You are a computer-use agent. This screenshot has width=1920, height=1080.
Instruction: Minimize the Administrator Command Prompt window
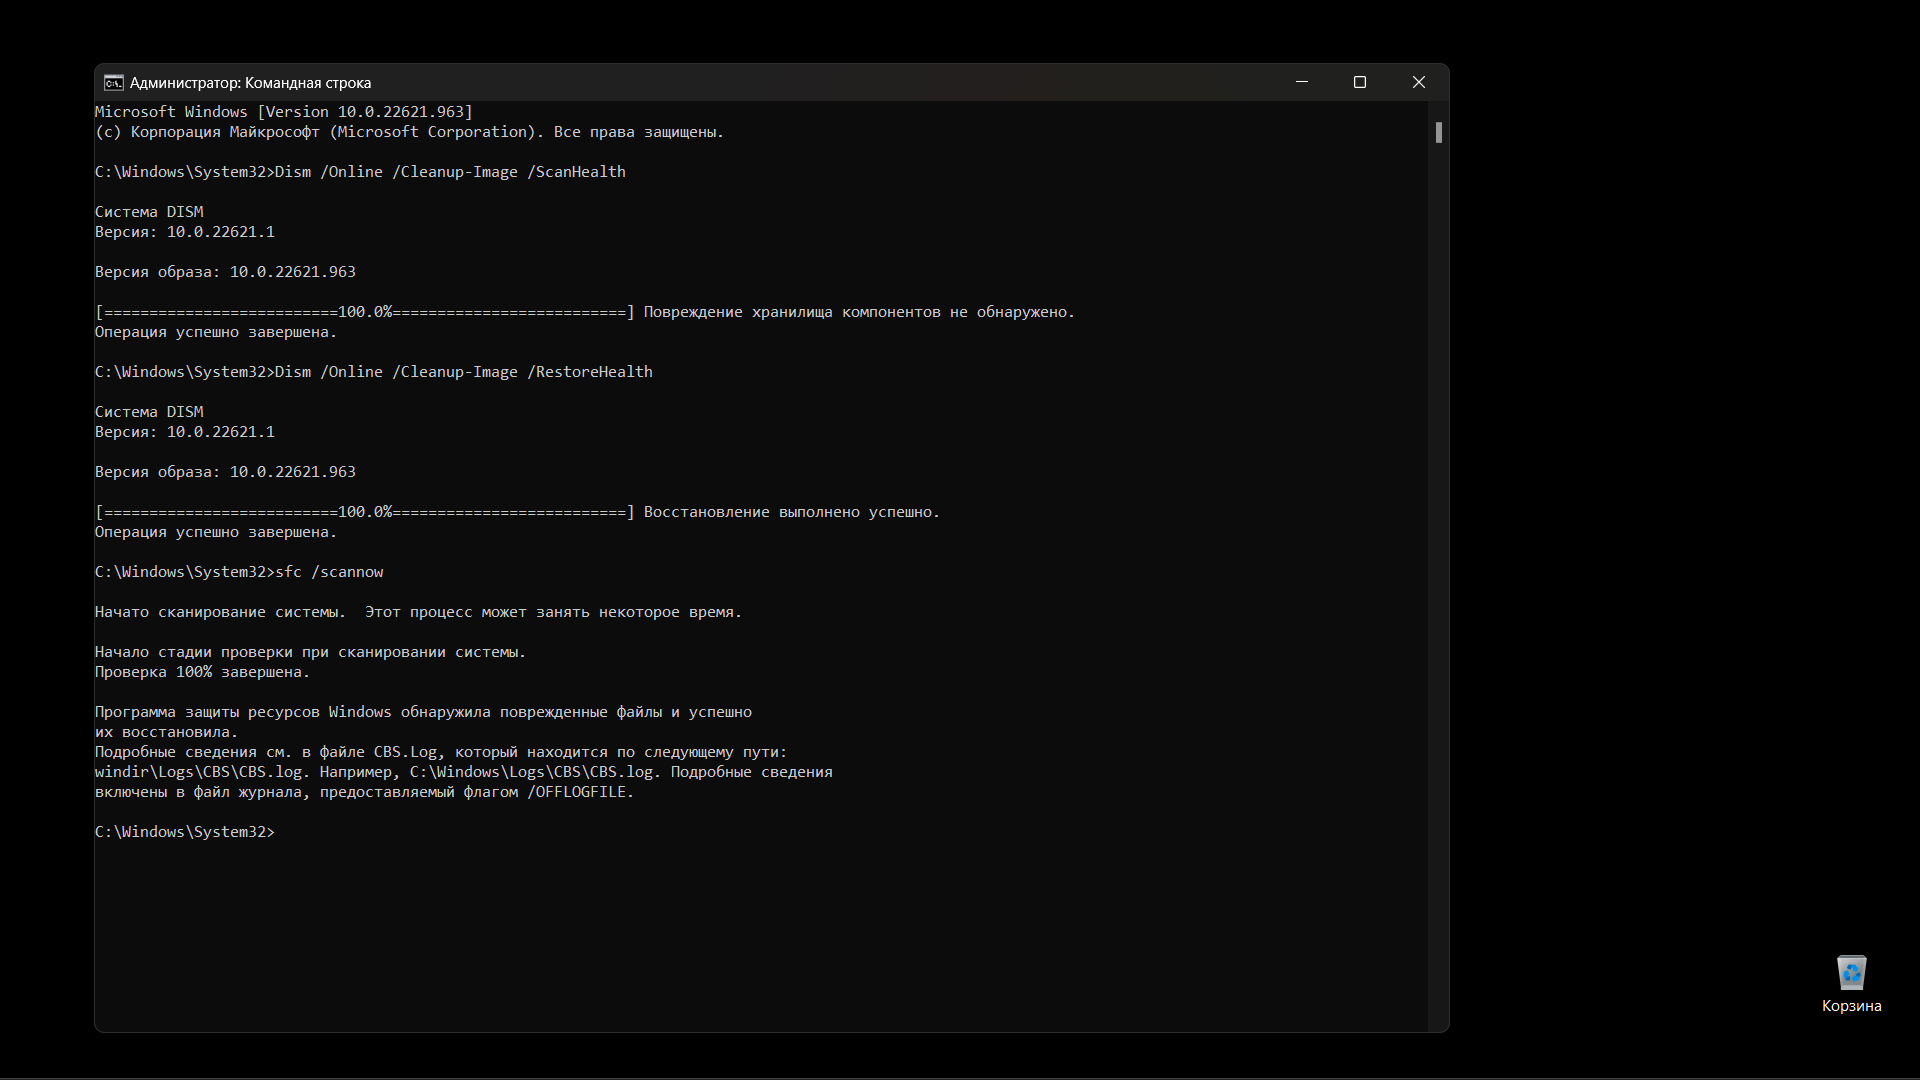[x=1301, y=82]
